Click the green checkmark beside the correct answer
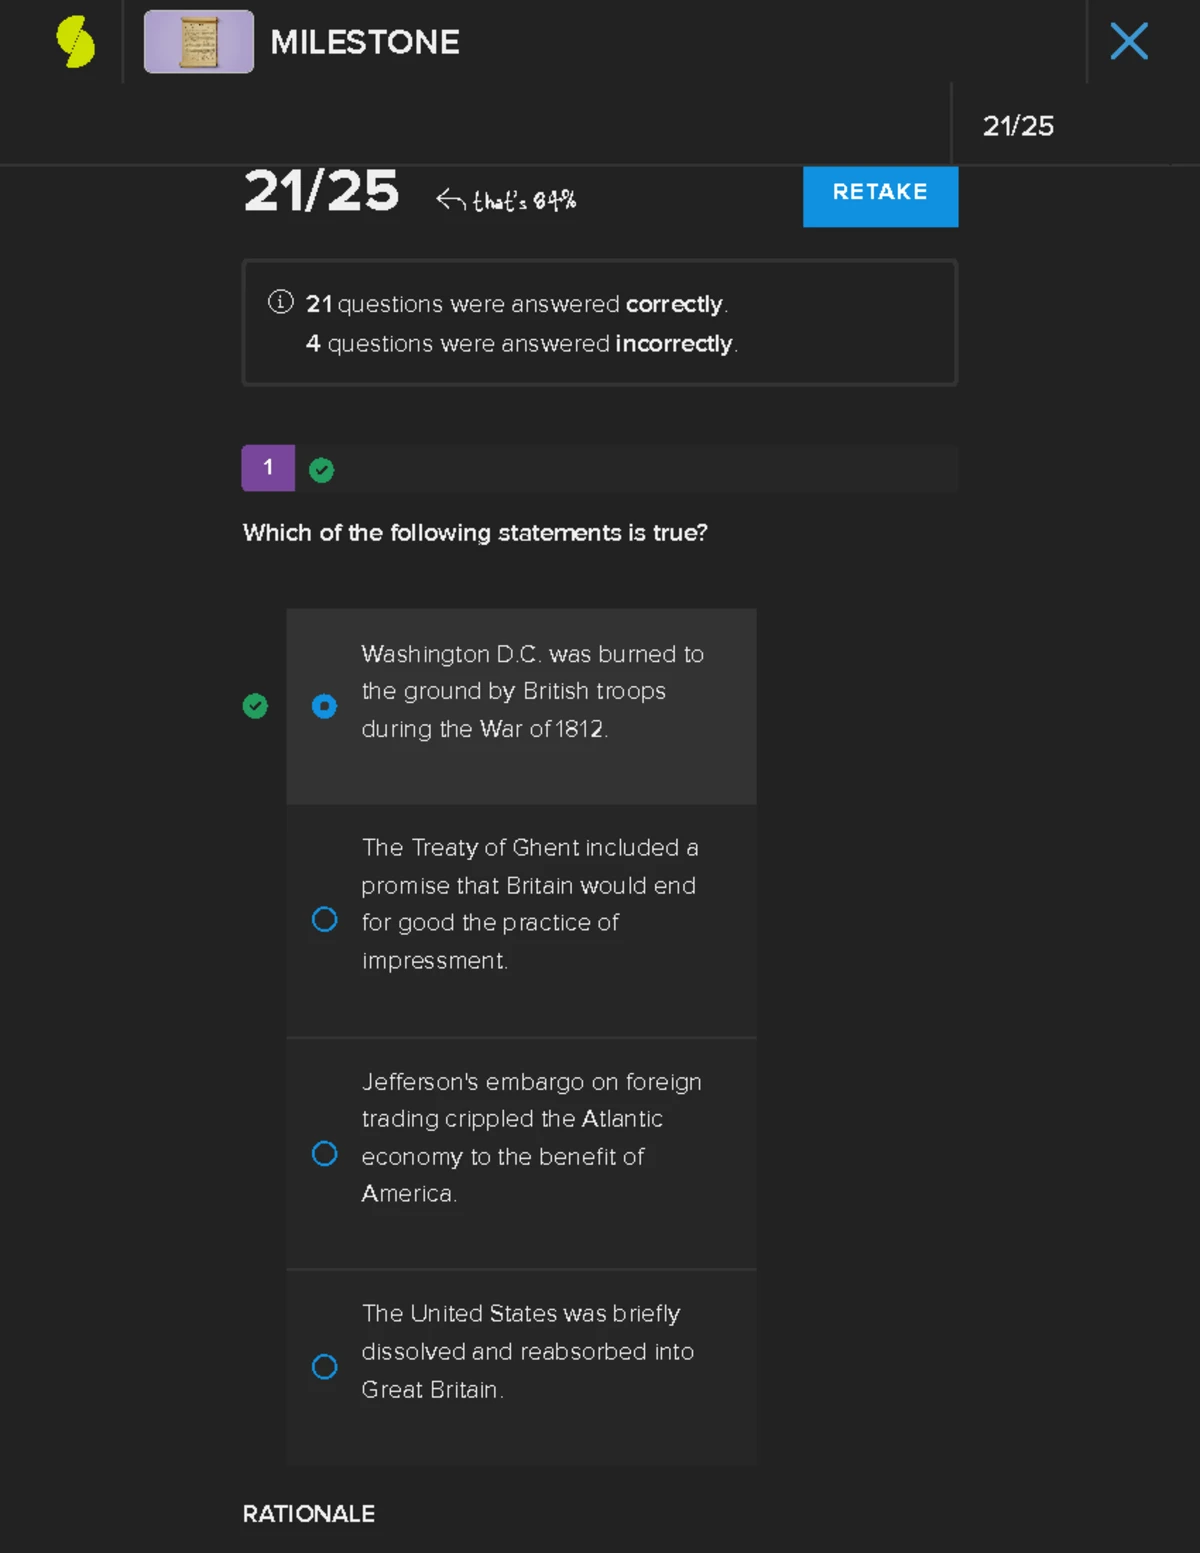This screenshot has height=1553, width=1200. pyautogui.click(x=255, y=706)
